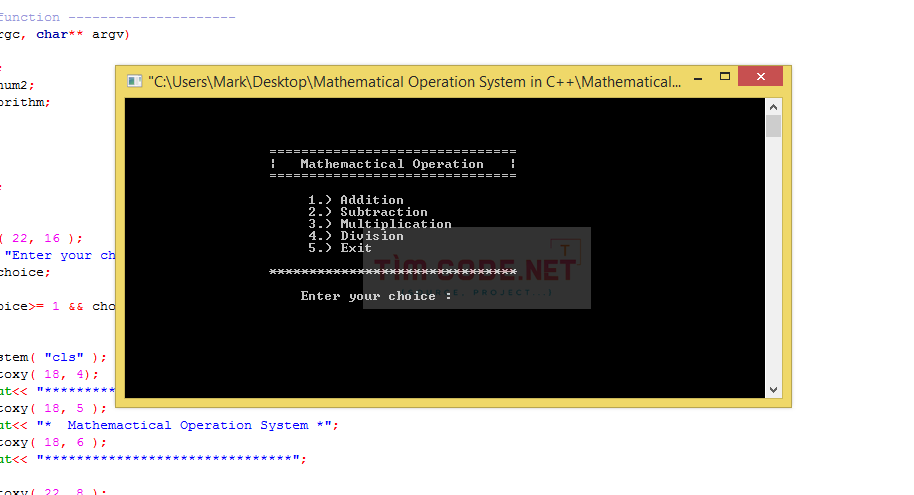
Task: Open the console window system menu icon
Action: point(135,82)
